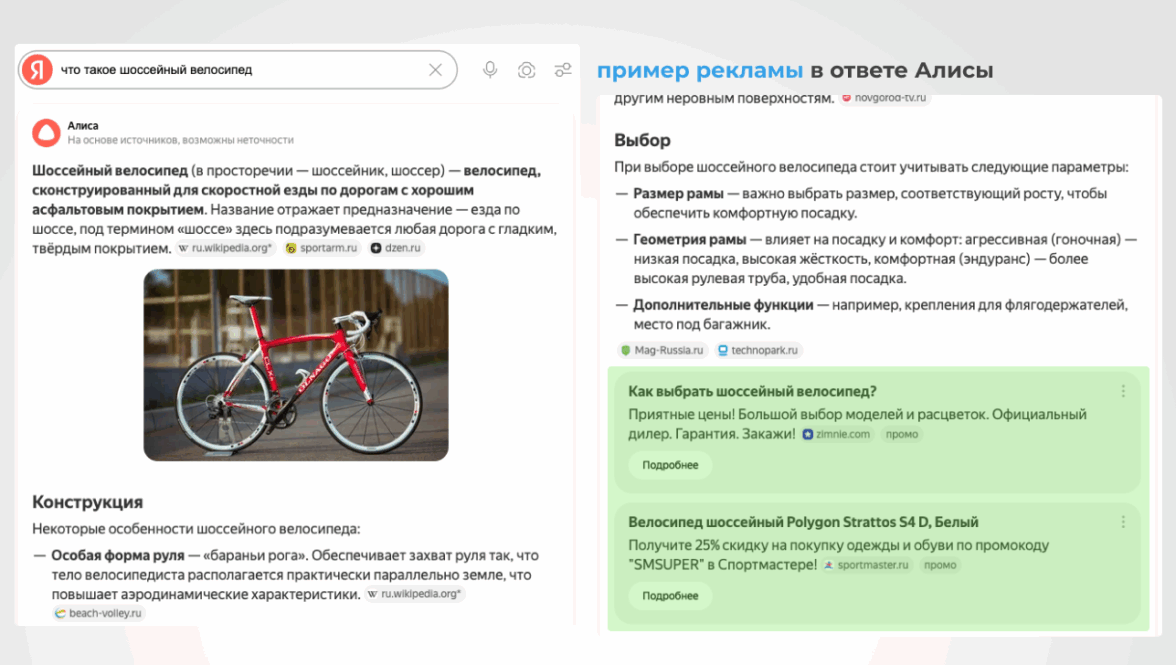Clear the search query with X

point(435,70)
